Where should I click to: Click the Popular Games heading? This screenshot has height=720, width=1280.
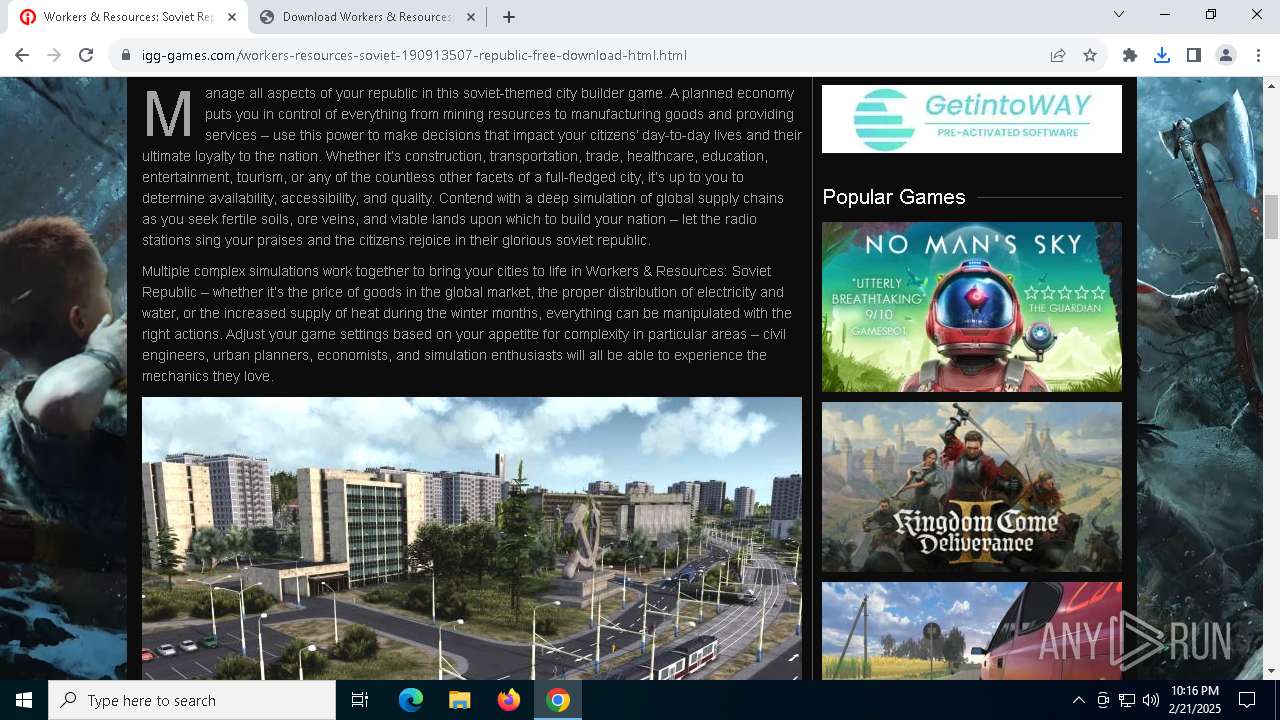tap(894, 197)
